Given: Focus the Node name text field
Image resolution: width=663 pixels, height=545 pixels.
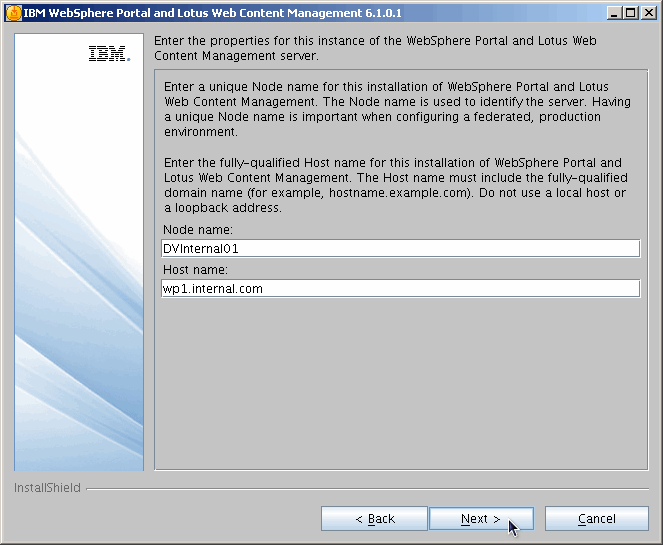Looking at the screenshot, I should pyautogui.click(x=399, y=249).
